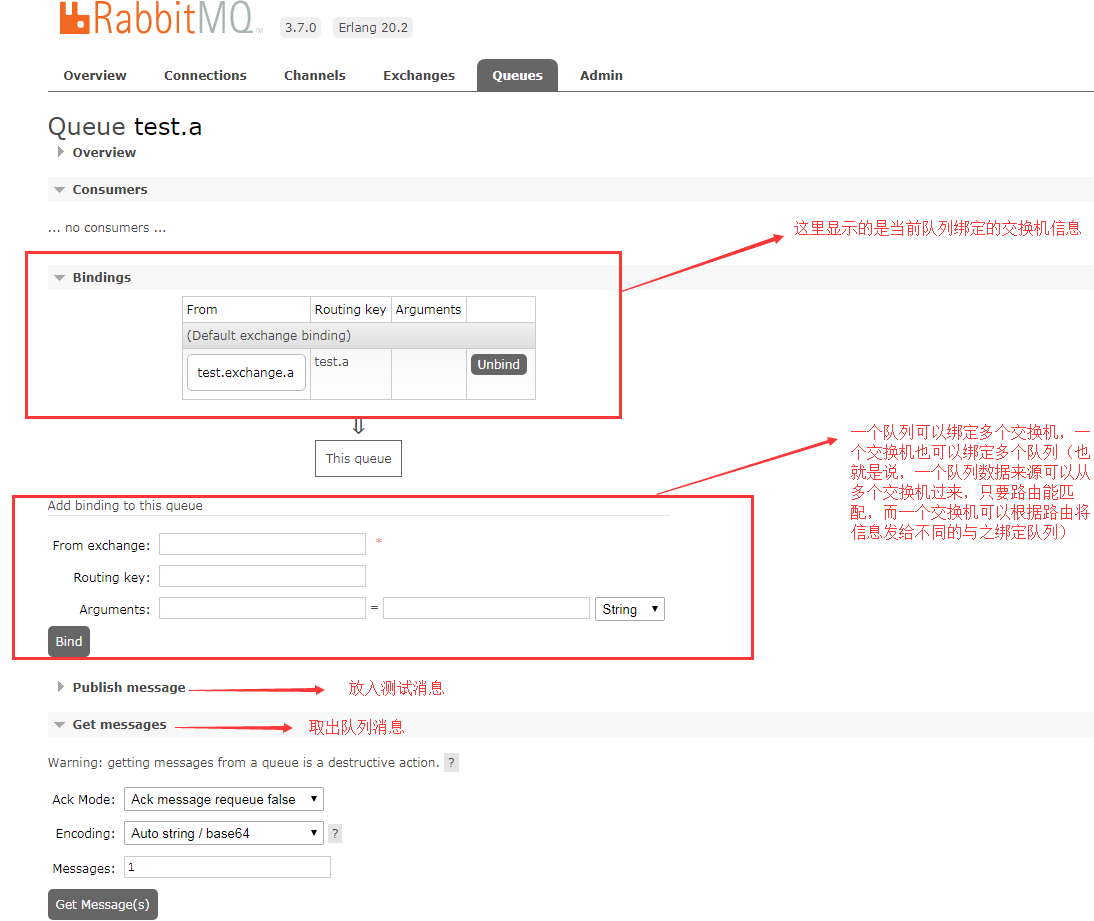Screen dimensions: 1094x921
Task: Click the Erlang 20.2 label
Action: click(x=373, y=28)
